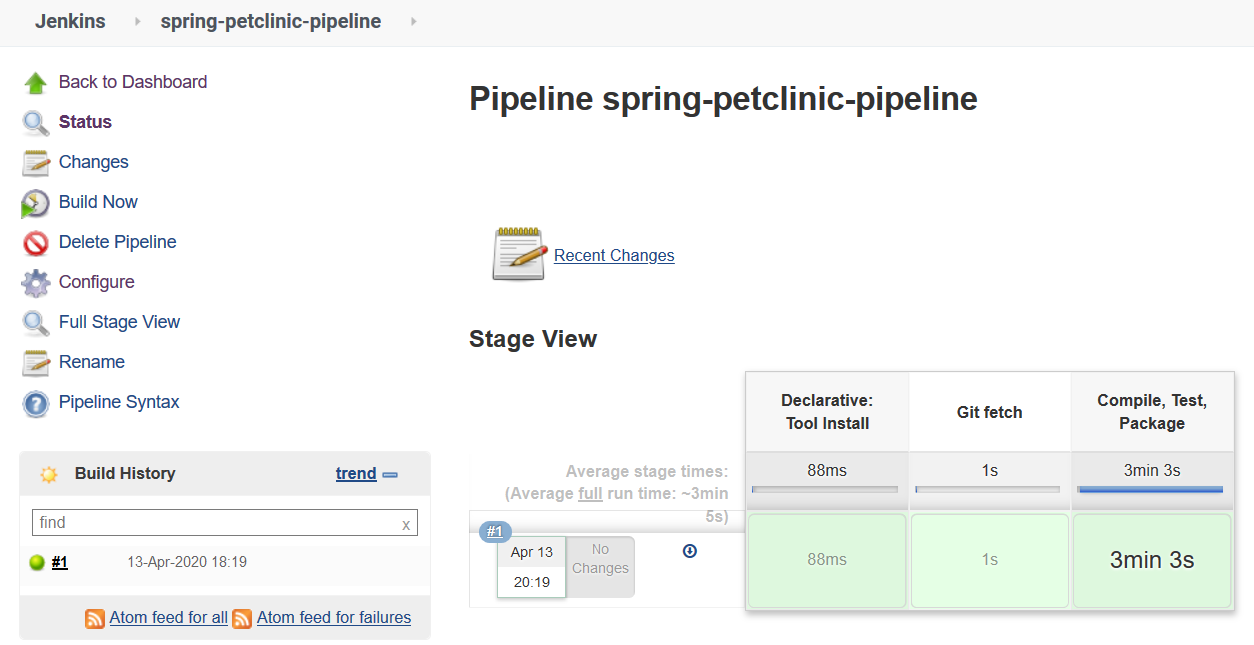The image size is (1254, 645).
Task: Click the Pipeline Syntax question-mark icon
Action: [33, 402]
